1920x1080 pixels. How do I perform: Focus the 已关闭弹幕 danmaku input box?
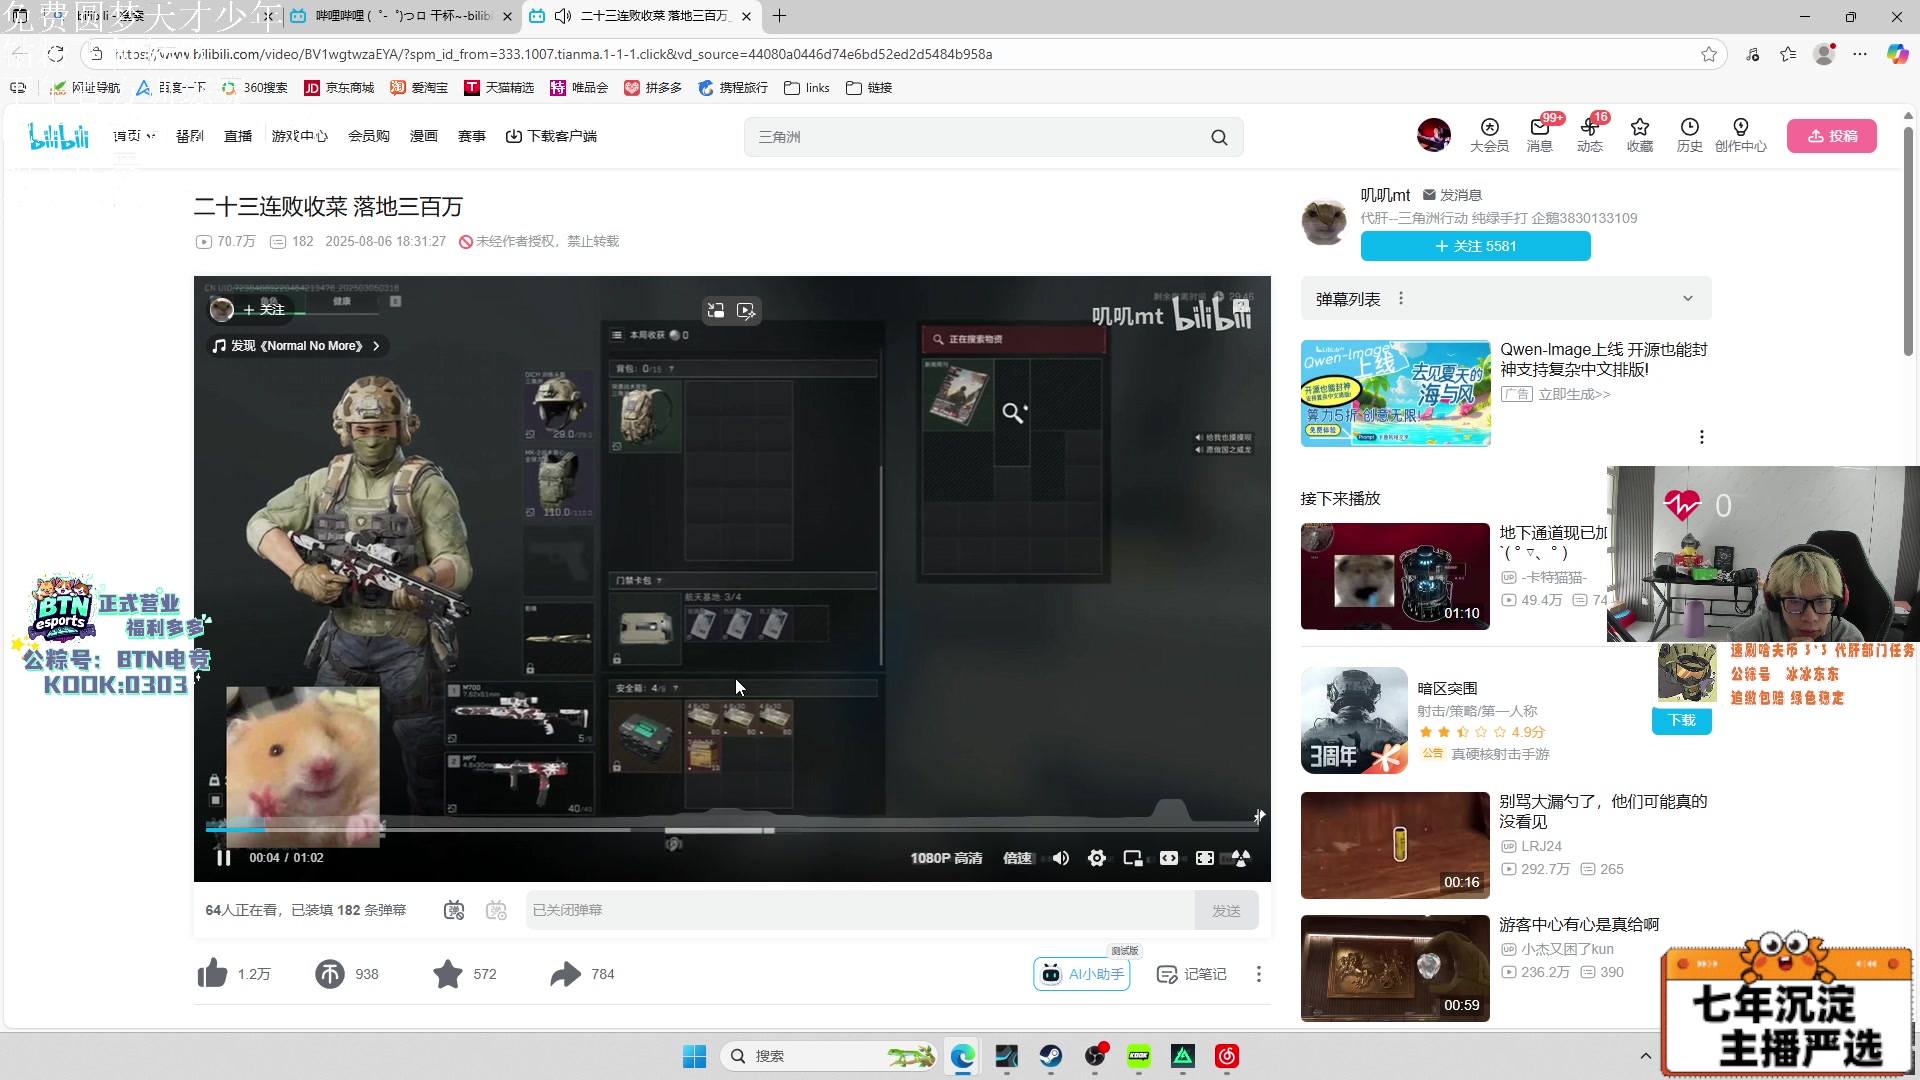pos(860,910)
